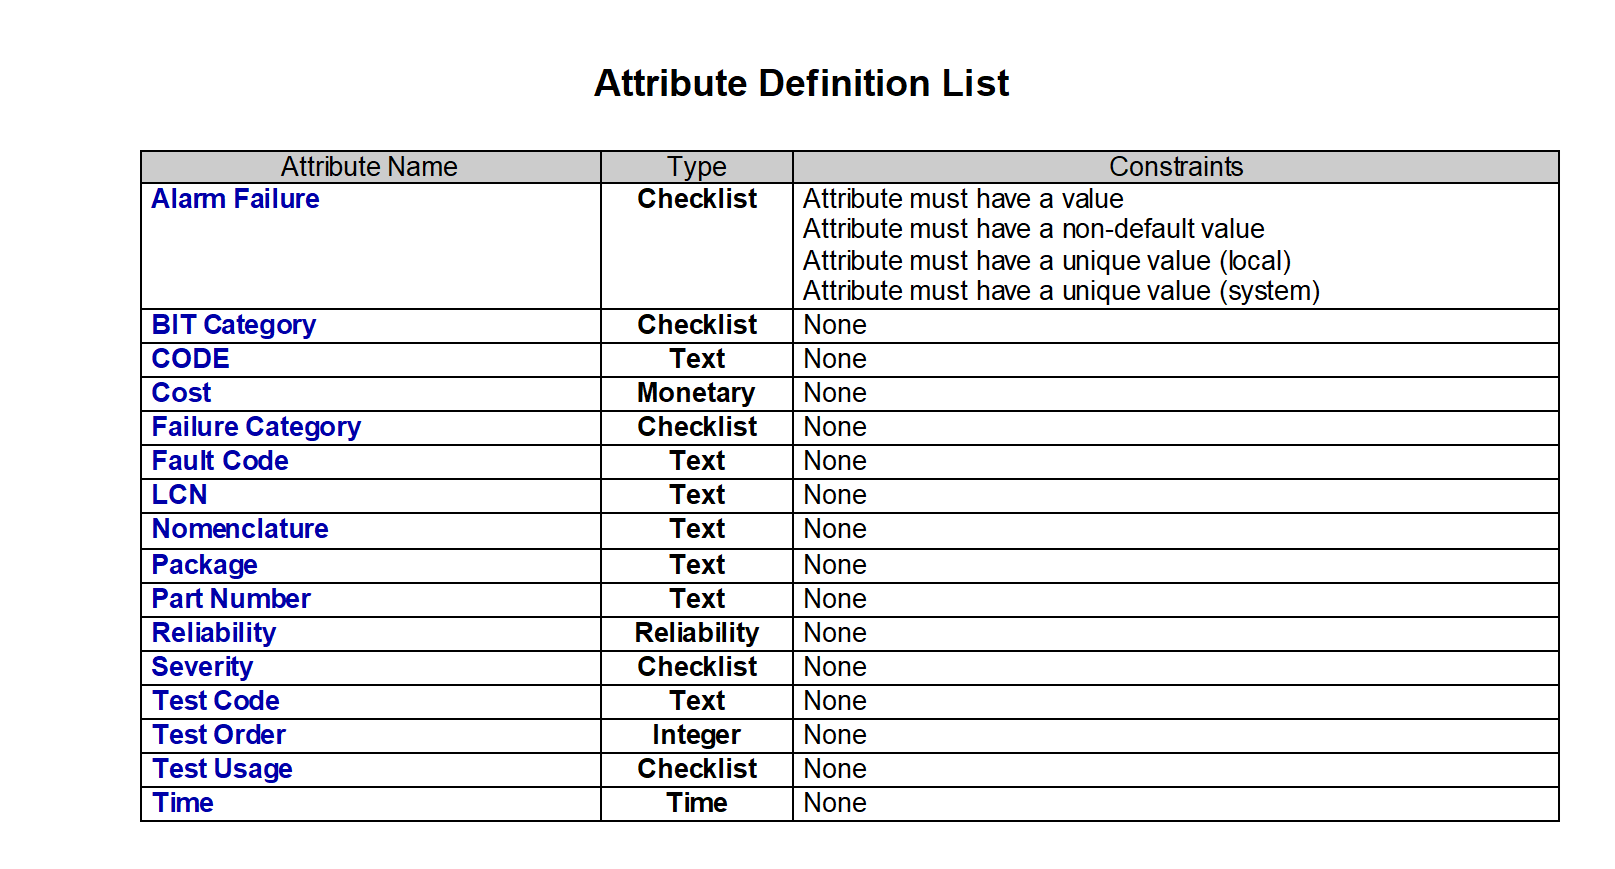
Task: Open the Package attribute link
Action: point(204,565)
